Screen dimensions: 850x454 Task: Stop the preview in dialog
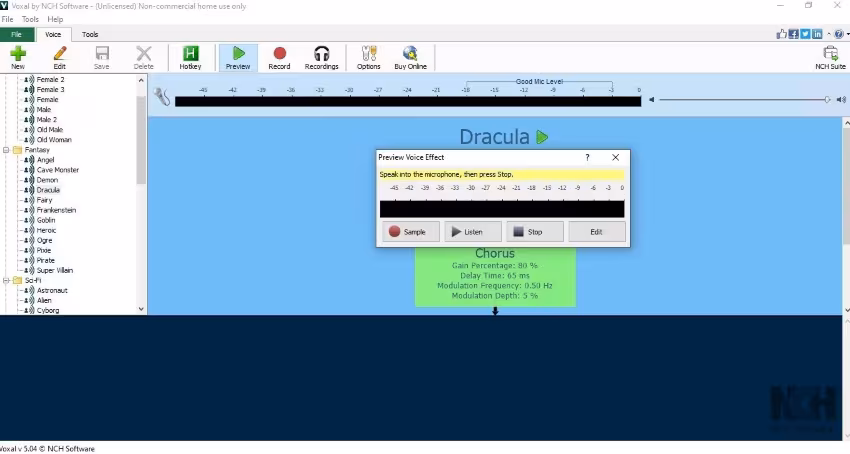click(x=535, y=232)
